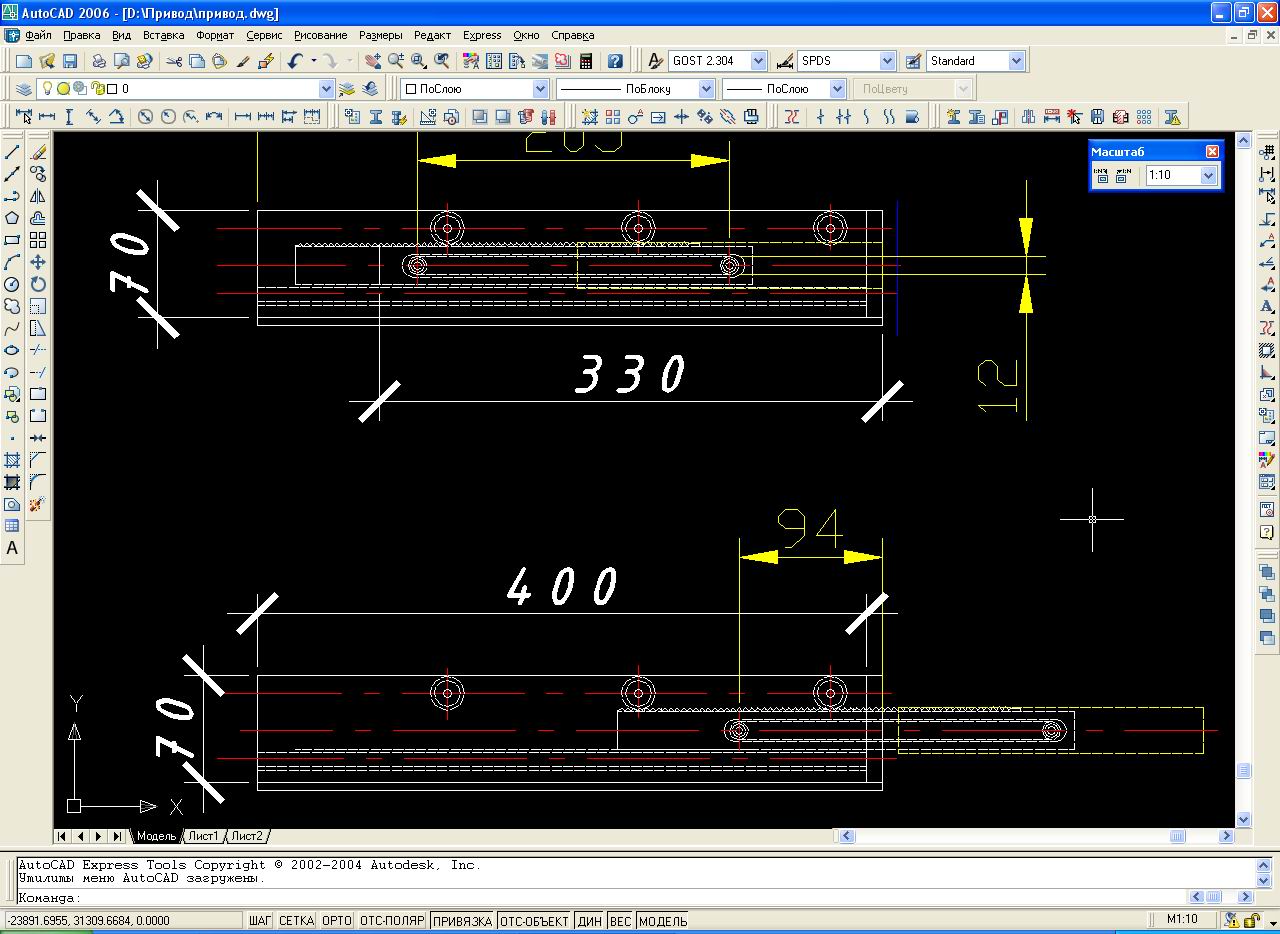Open the ПоСлою color control box

(x=474, y=89)
